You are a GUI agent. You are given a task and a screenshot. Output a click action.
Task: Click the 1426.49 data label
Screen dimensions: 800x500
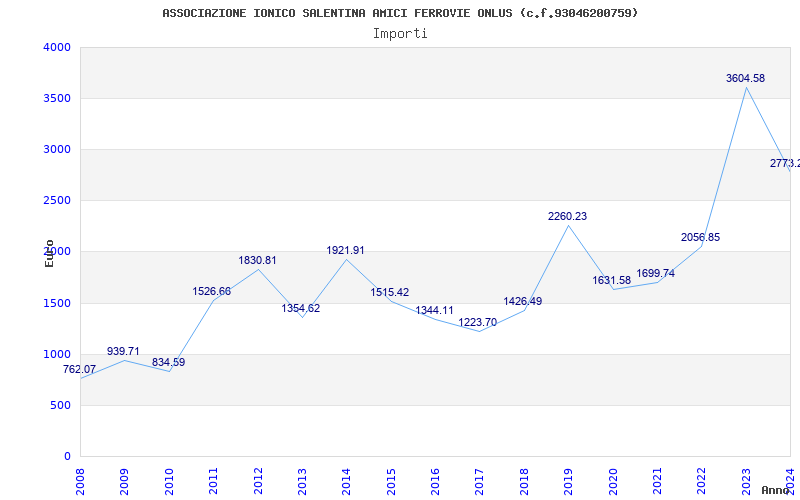pyautogui.click(x=522, y=302)
